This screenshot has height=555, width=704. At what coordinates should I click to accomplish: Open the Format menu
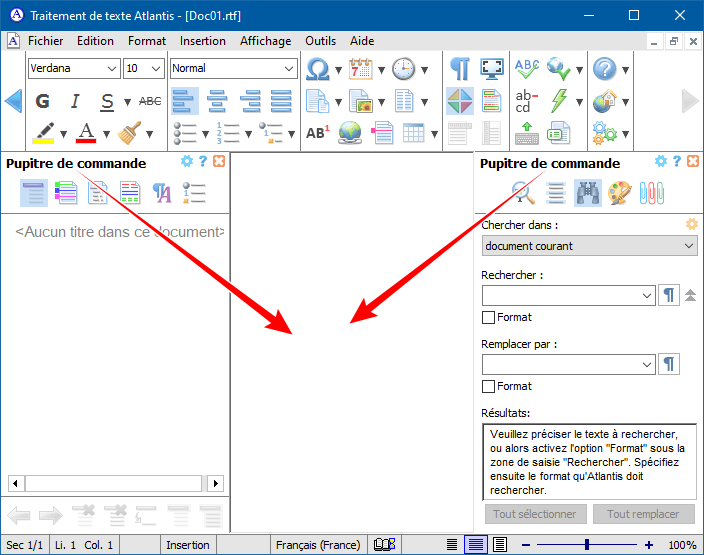point(147,41)
